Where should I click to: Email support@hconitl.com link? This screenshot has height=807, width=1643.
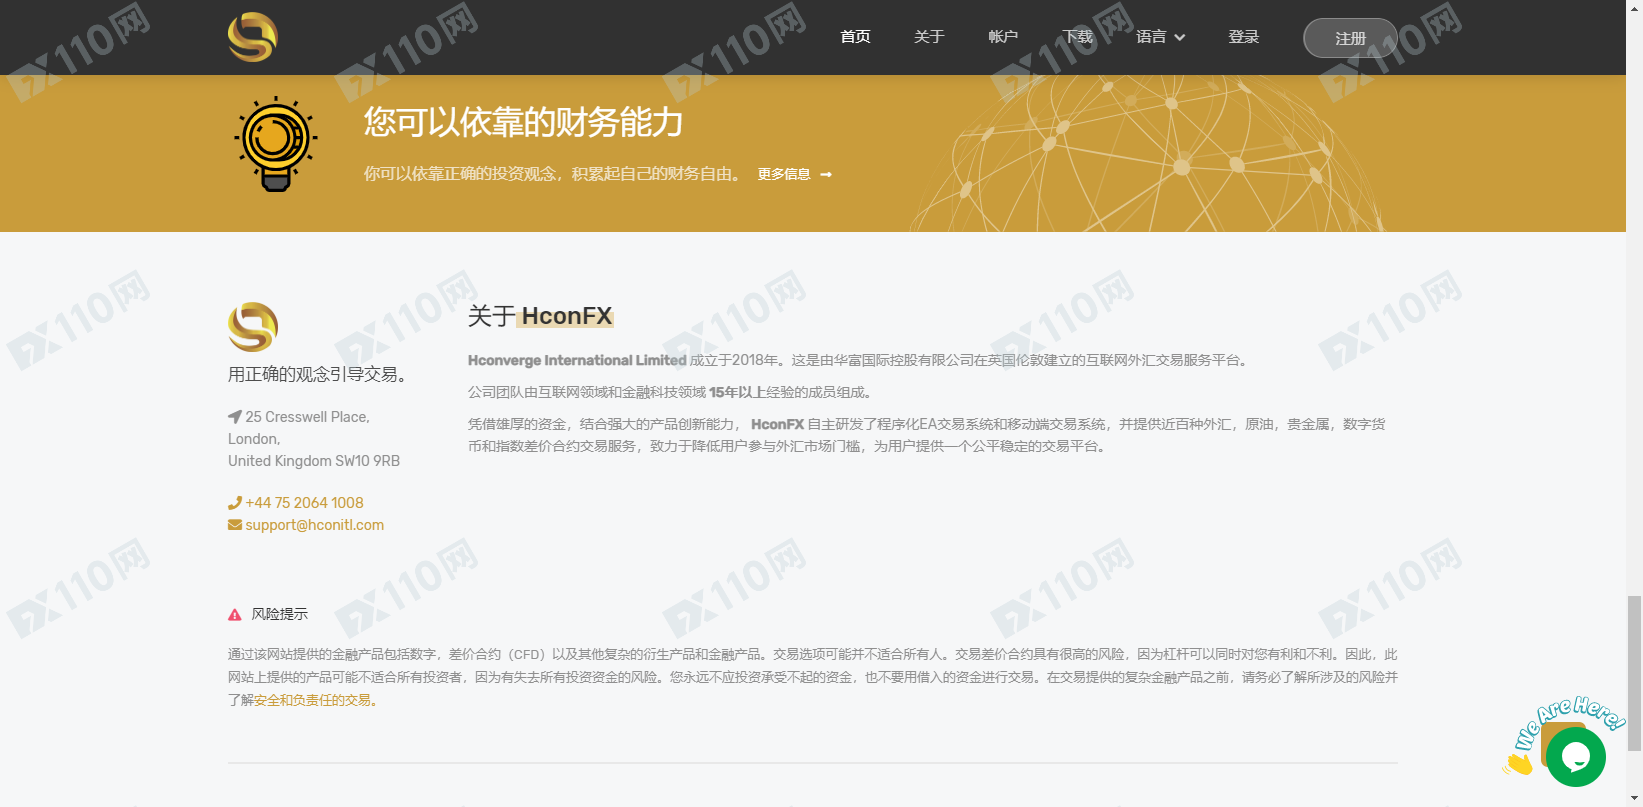[314, 525]
